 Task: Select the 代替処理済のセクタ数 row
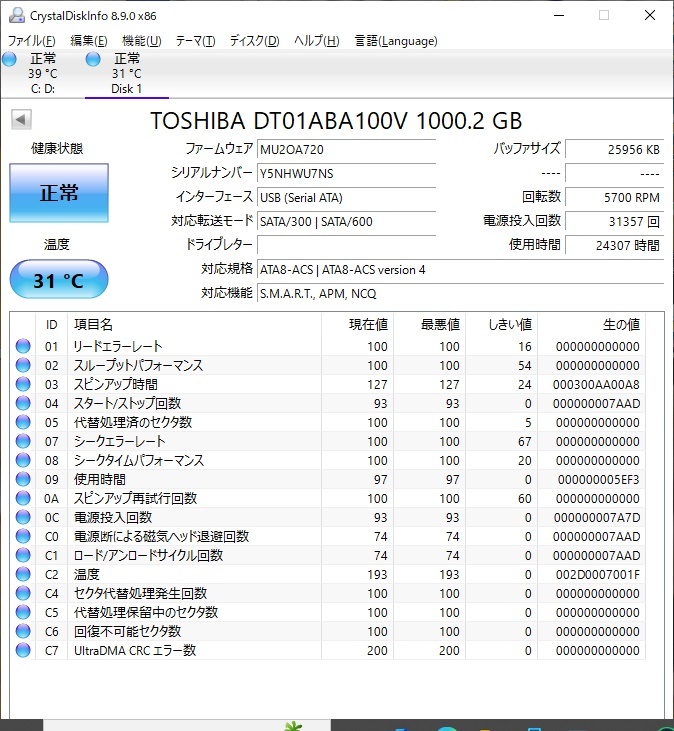coord(328,422)
